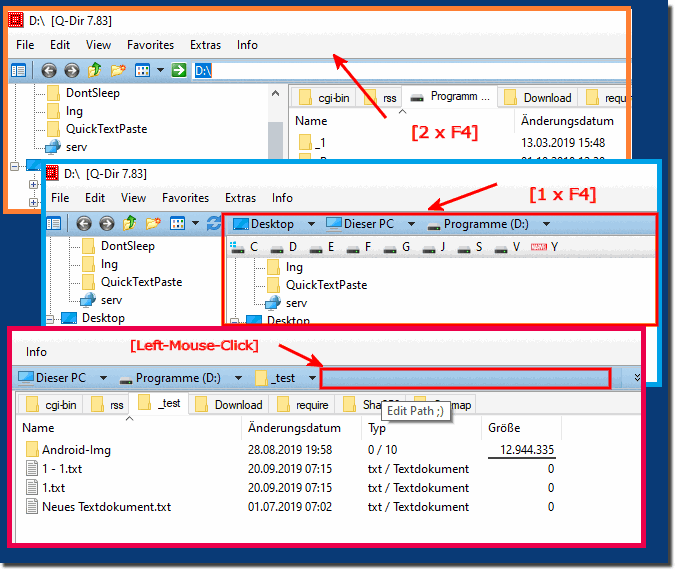The image size is (675, 570).
Task: Click view mode icon in middle window toolbar
Action: coord(177,223)
